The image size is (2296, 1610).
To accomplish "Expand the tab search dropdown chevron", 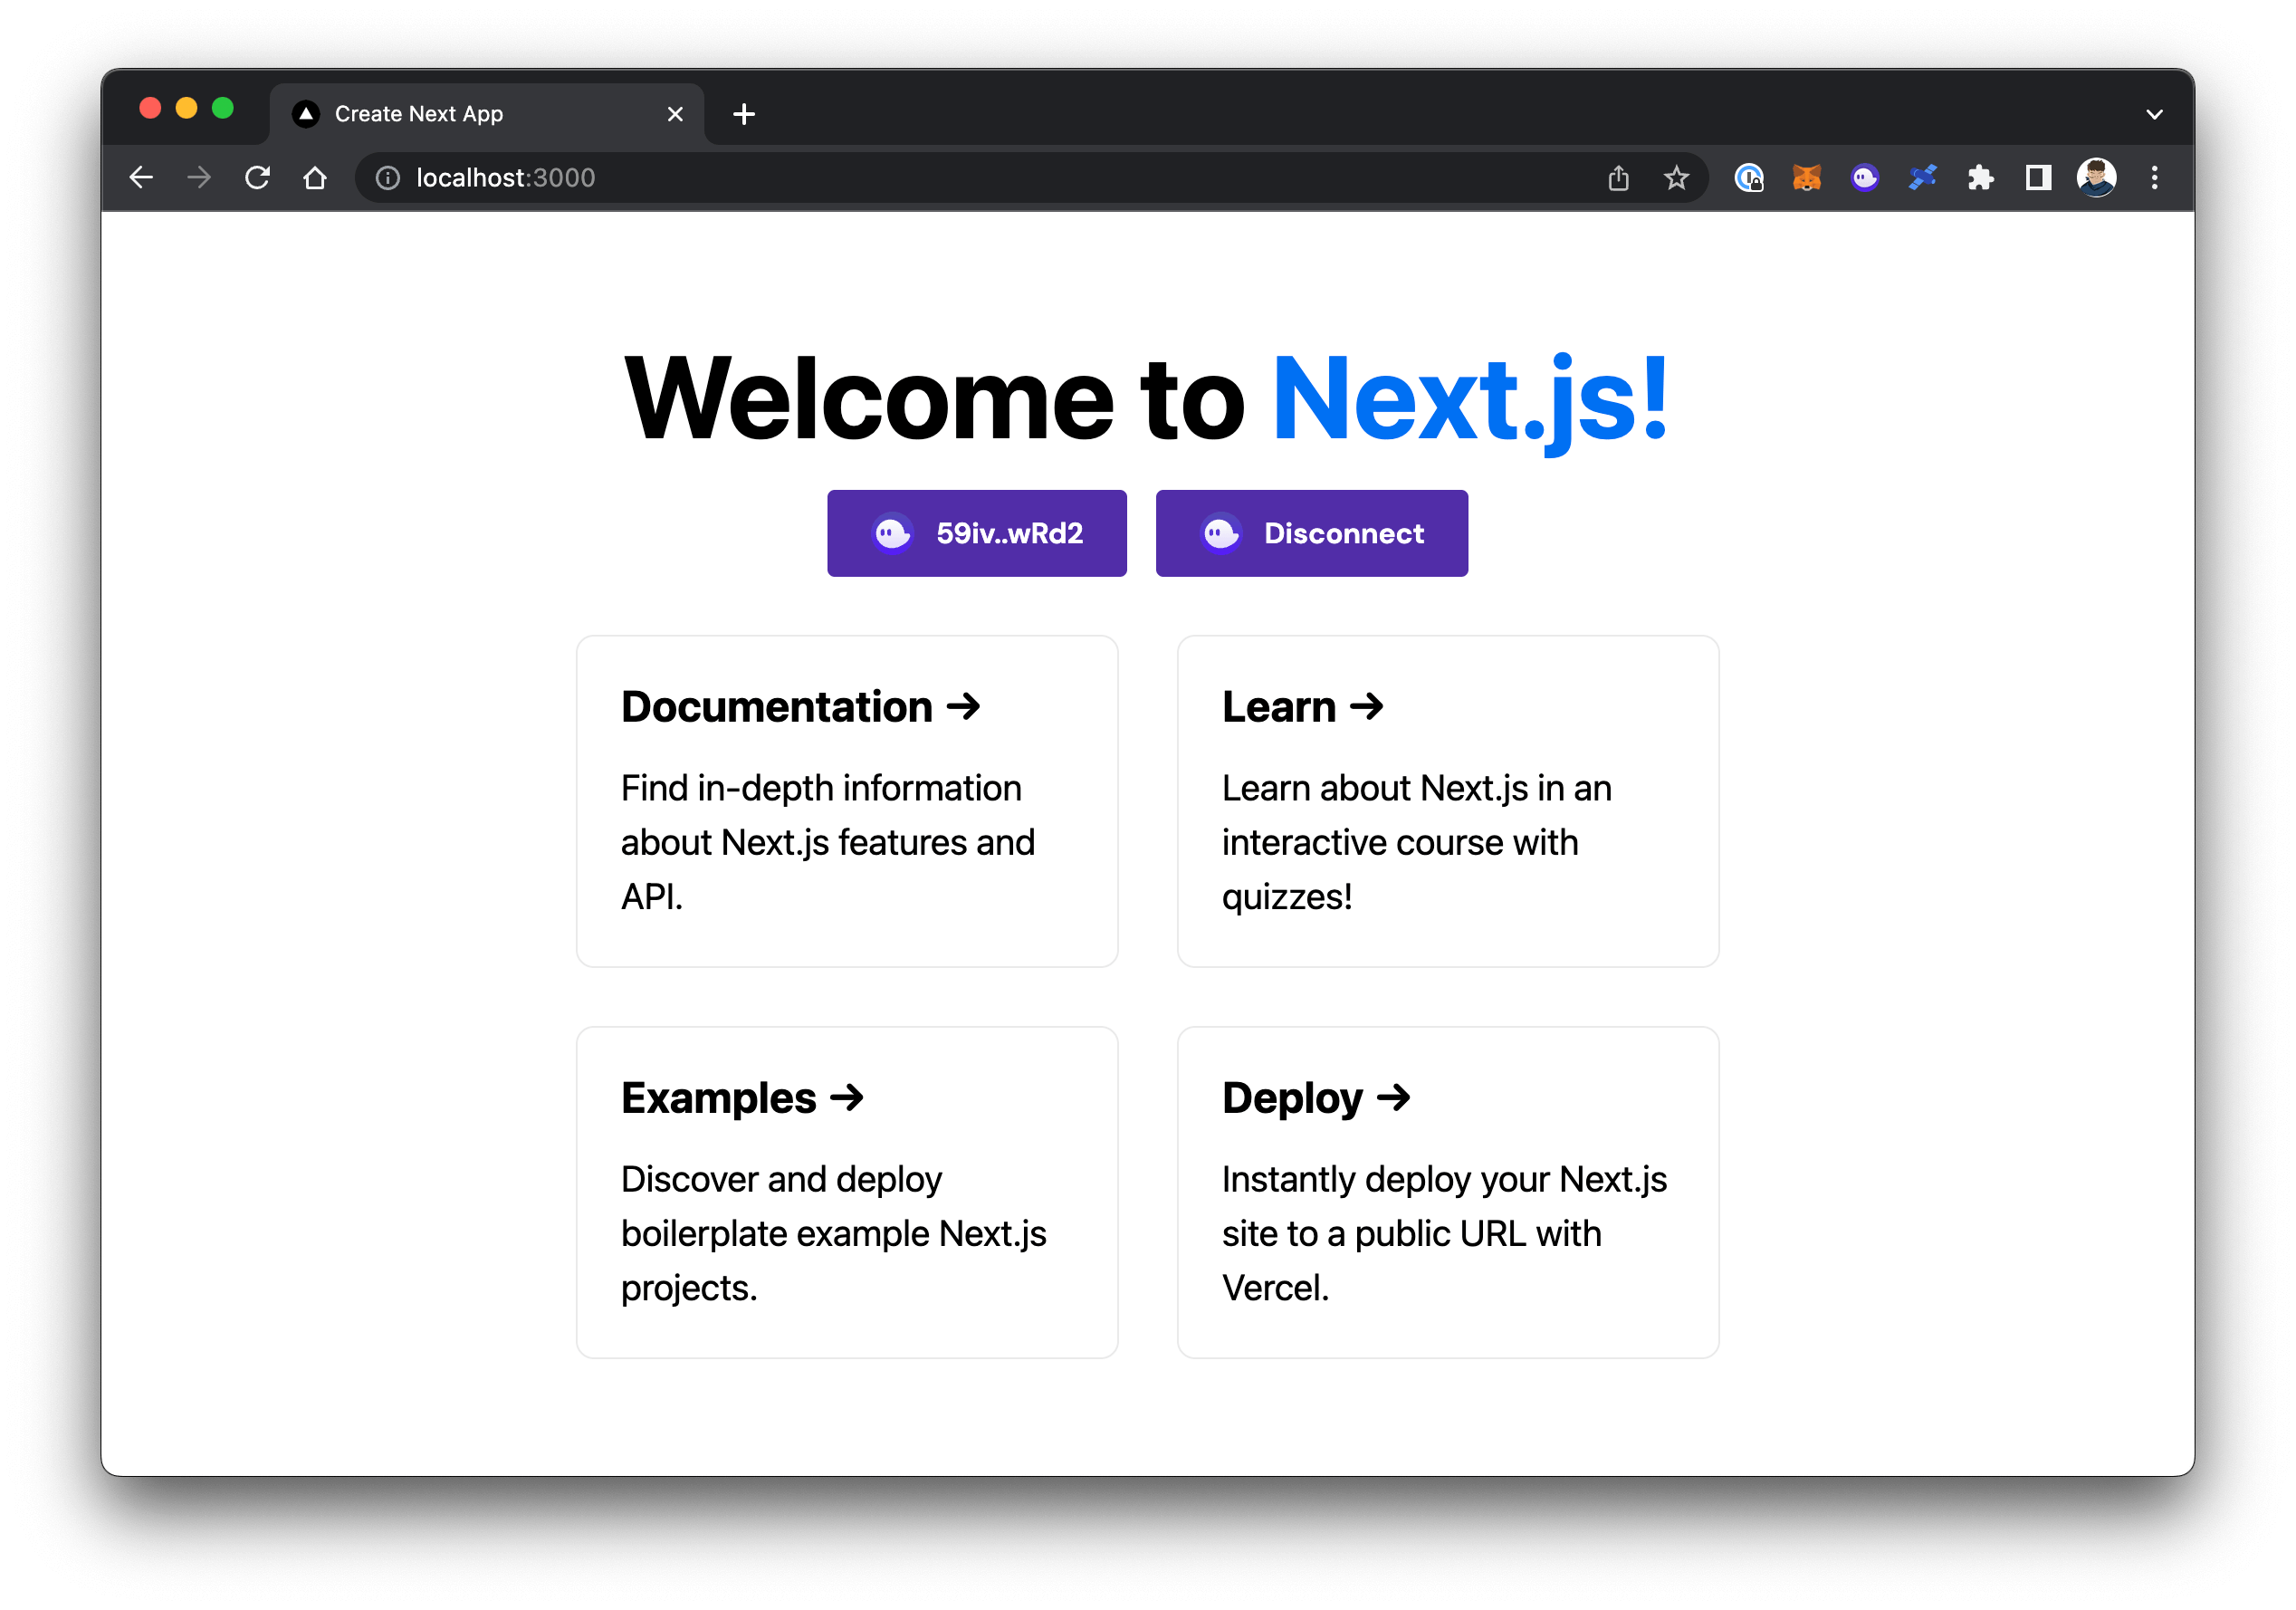I will click(2154, 114).
